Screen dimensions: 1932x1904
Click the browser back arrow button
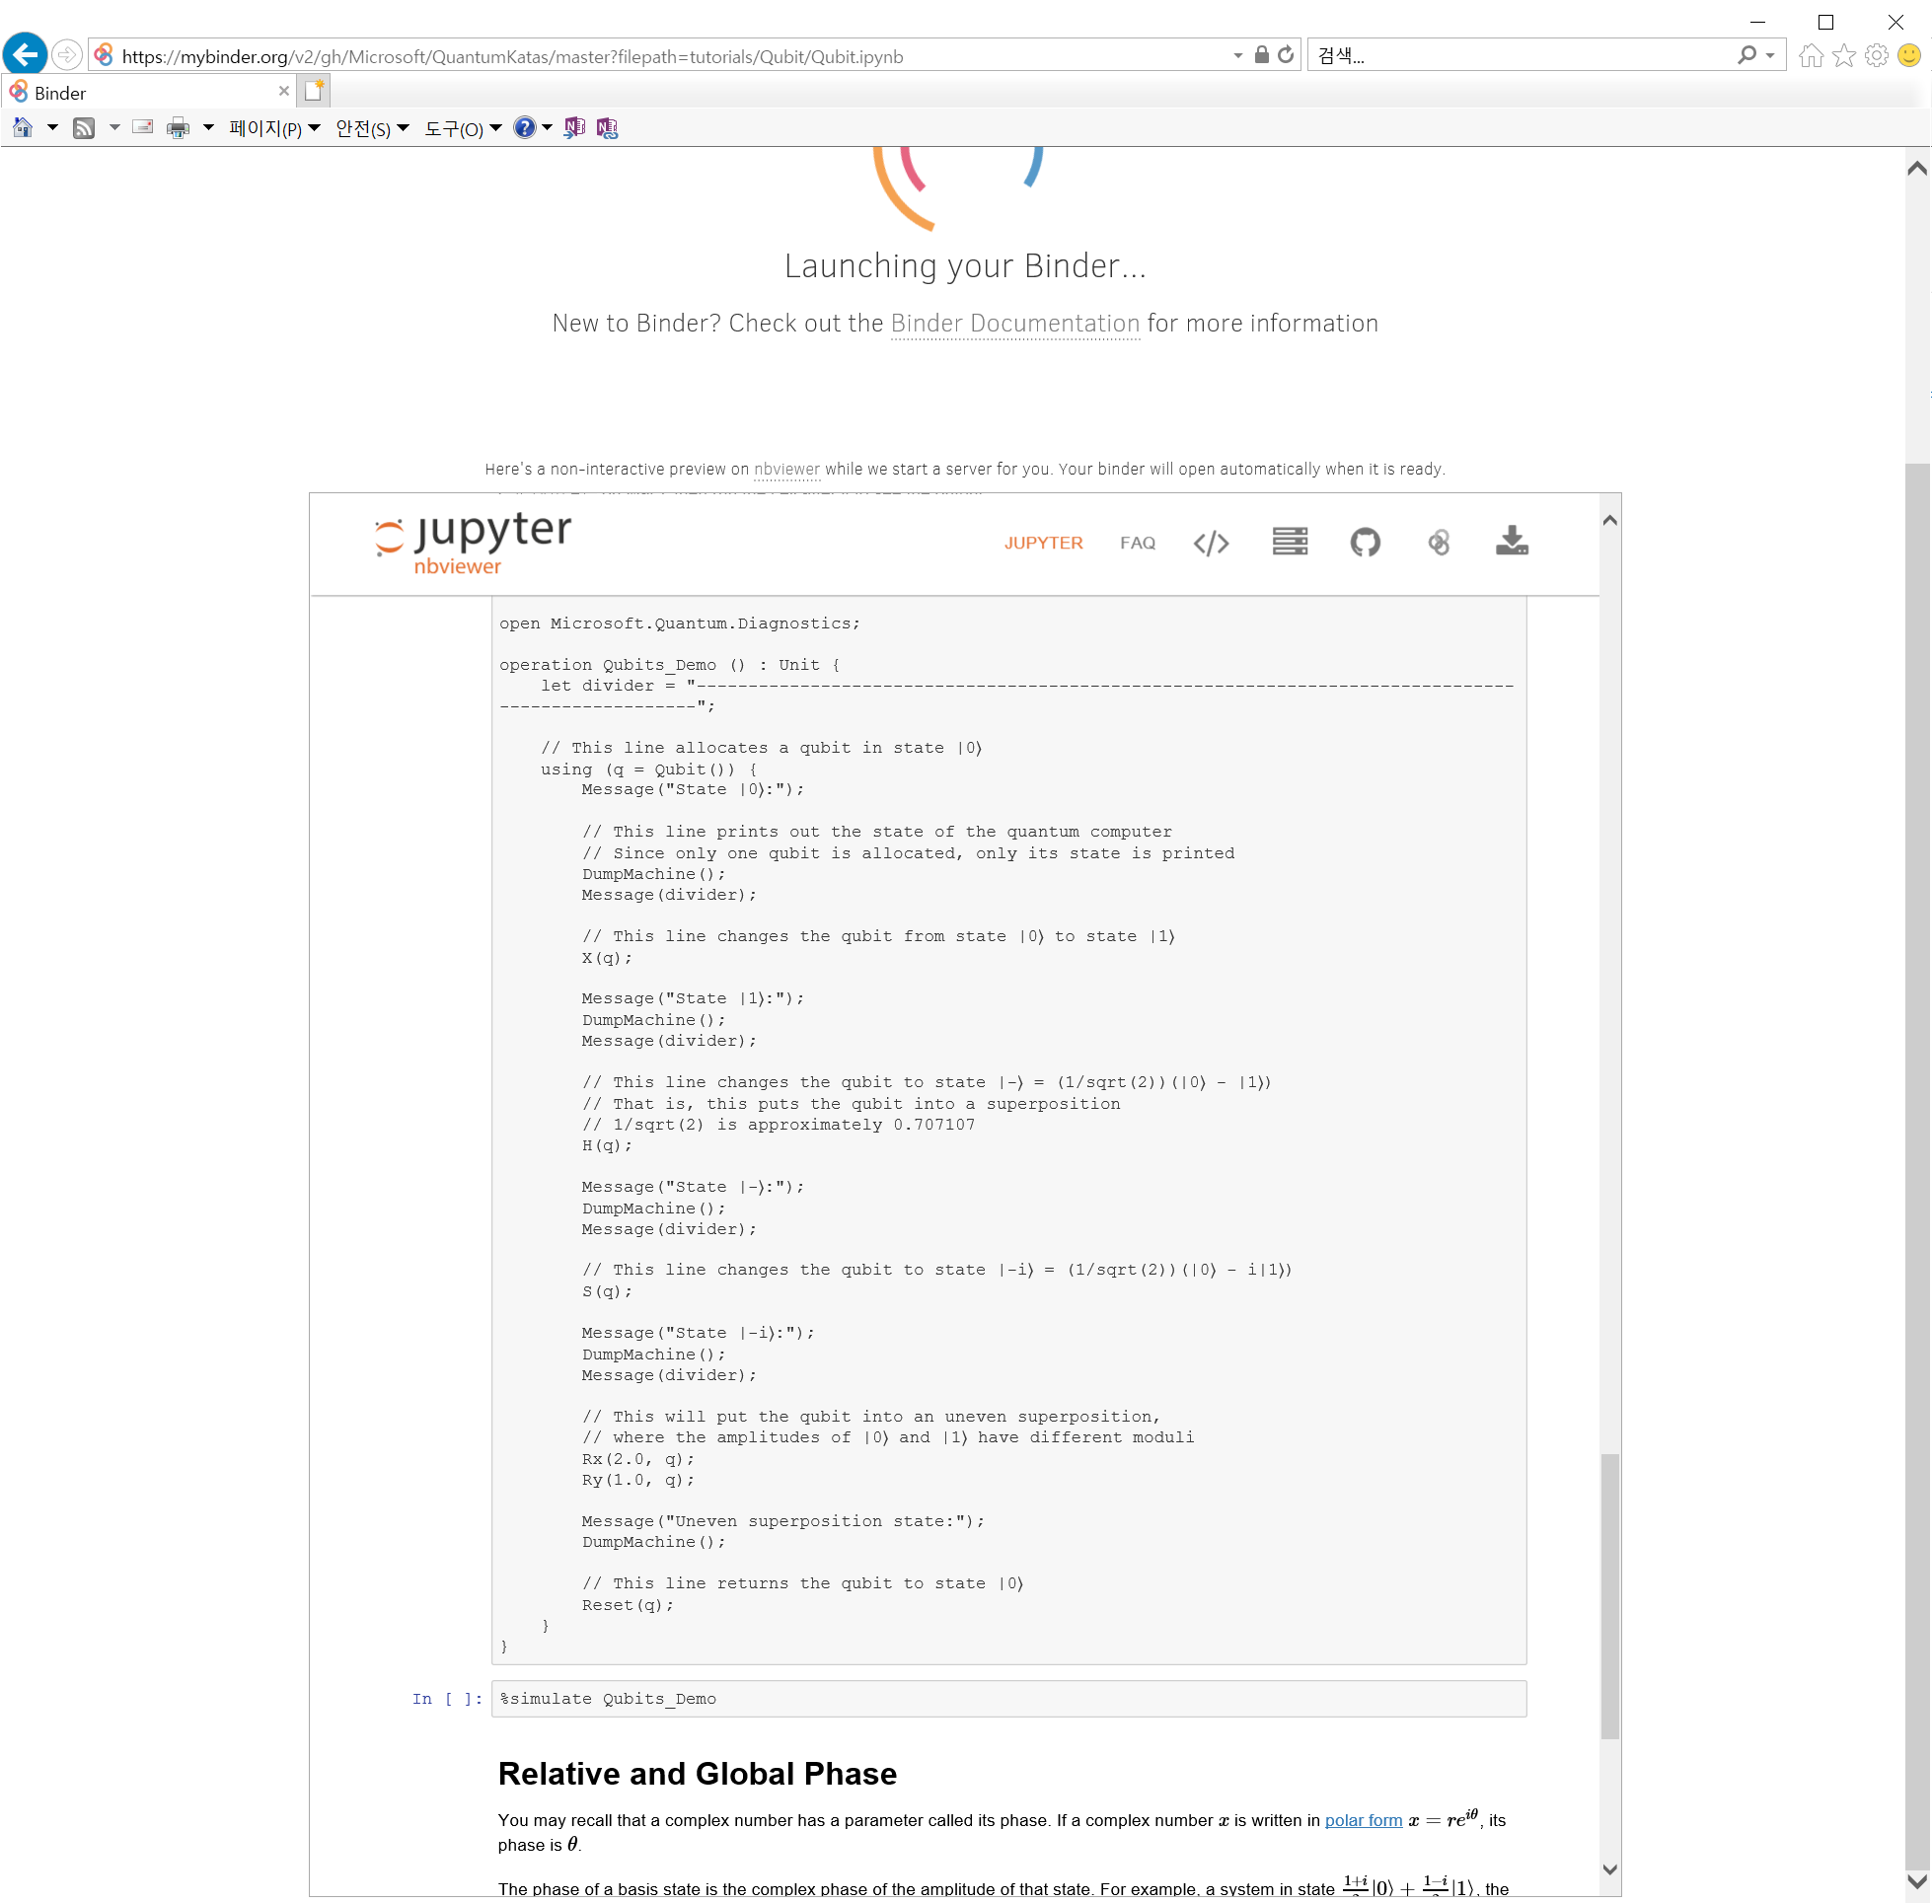point(25,55)
